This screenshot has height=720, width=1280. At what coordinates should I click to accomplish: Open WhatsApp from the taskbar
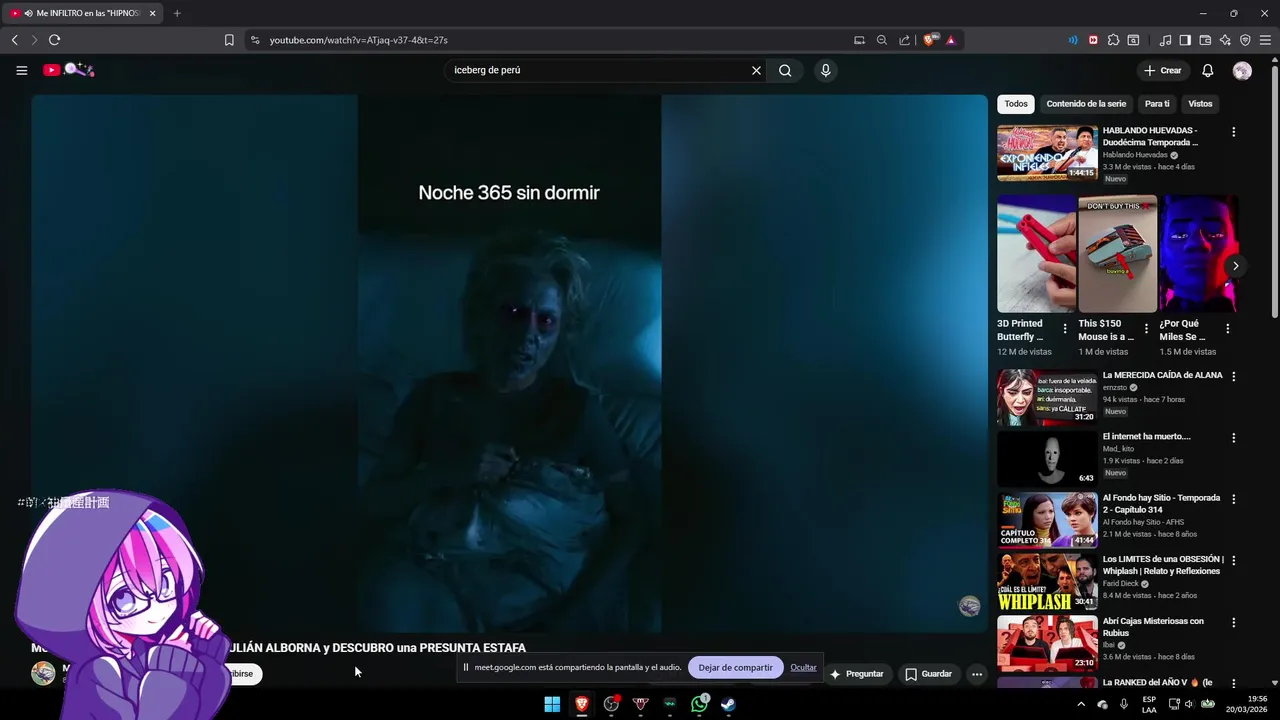(699, 704)
